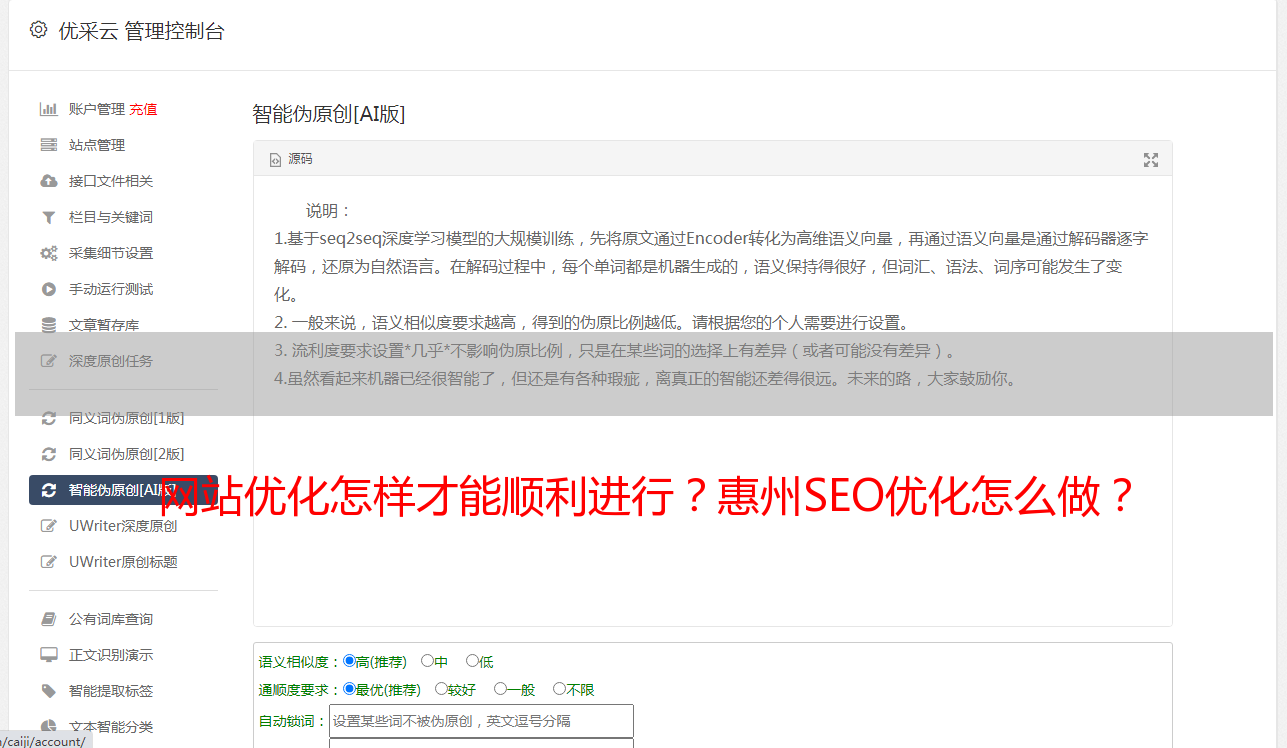Click the line starting 4.虽然看起来机器已经很智能了
1287x748 pixels.
tap(646, 379)
